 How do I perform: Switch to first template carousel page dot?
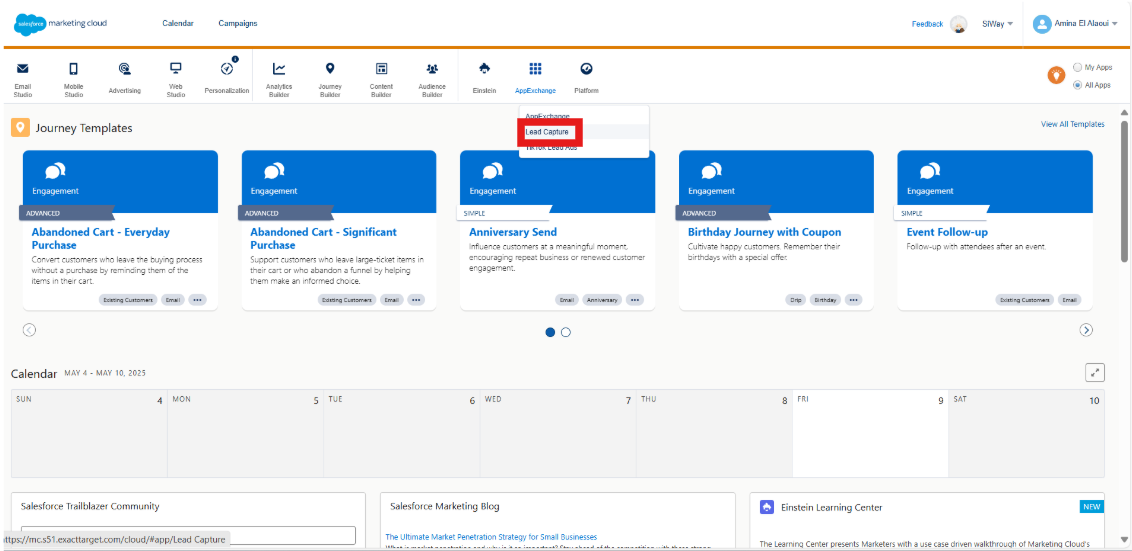point(550,332)
